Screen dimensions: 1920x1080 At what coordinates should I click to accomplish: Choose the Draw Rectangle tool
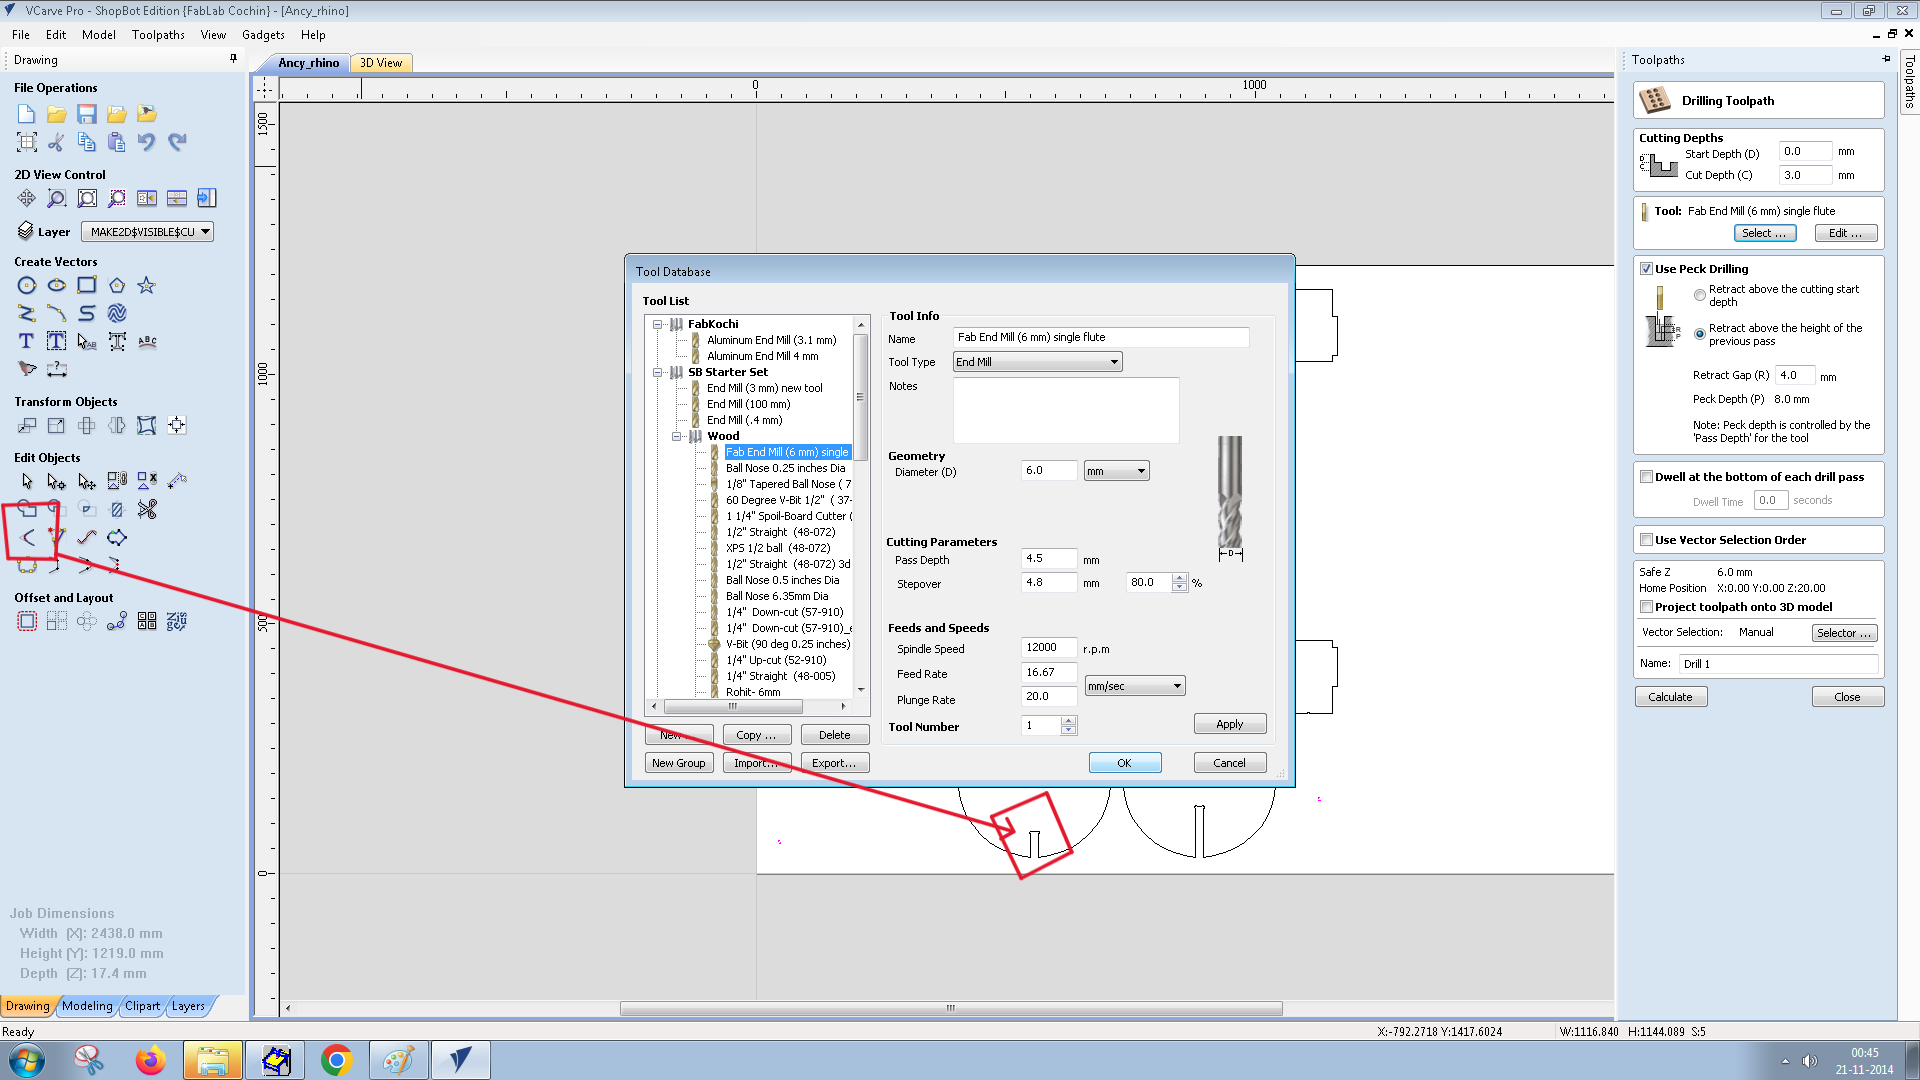click(87, 286)
